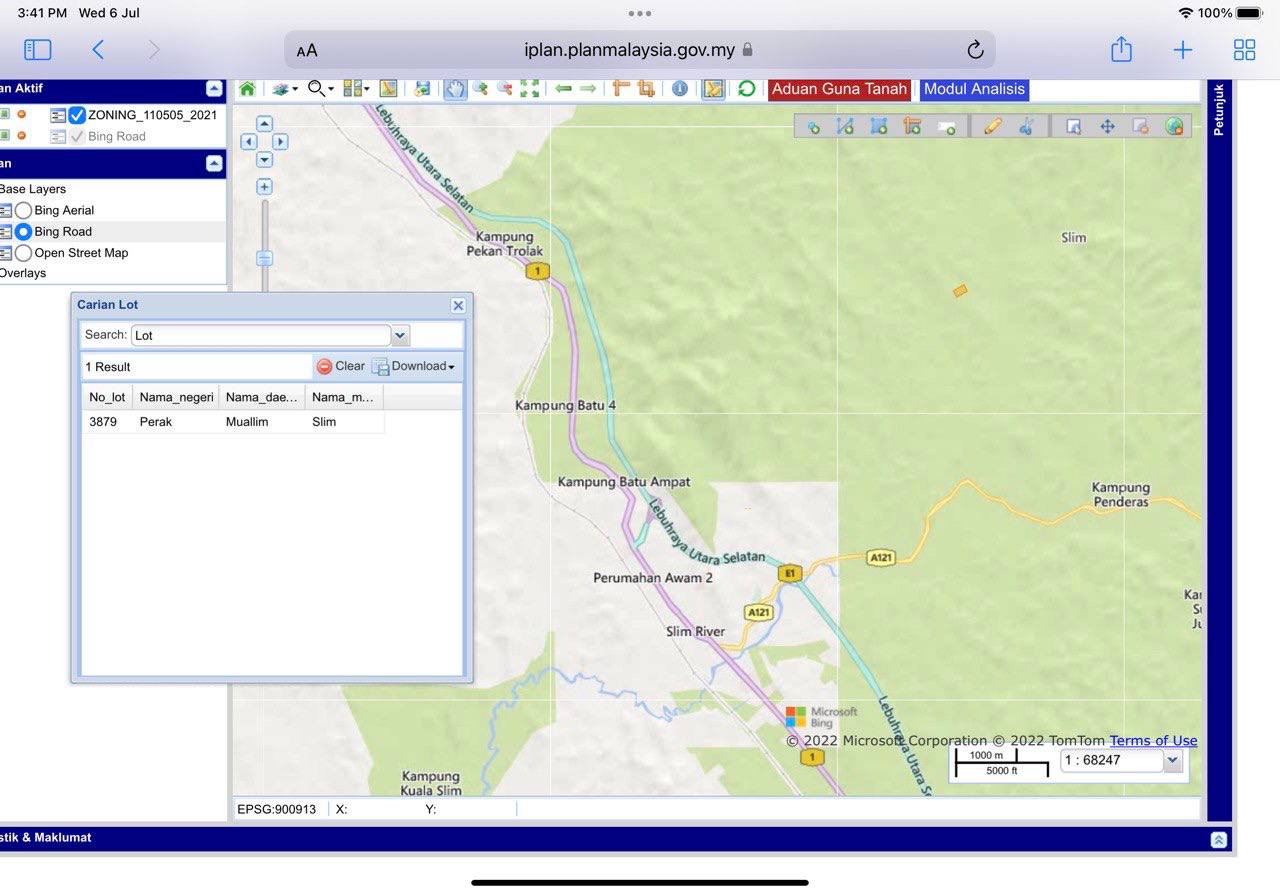Screen dimensions: 1280x894
Task: Expand the Download options menu
Action: tap(414, 366)
